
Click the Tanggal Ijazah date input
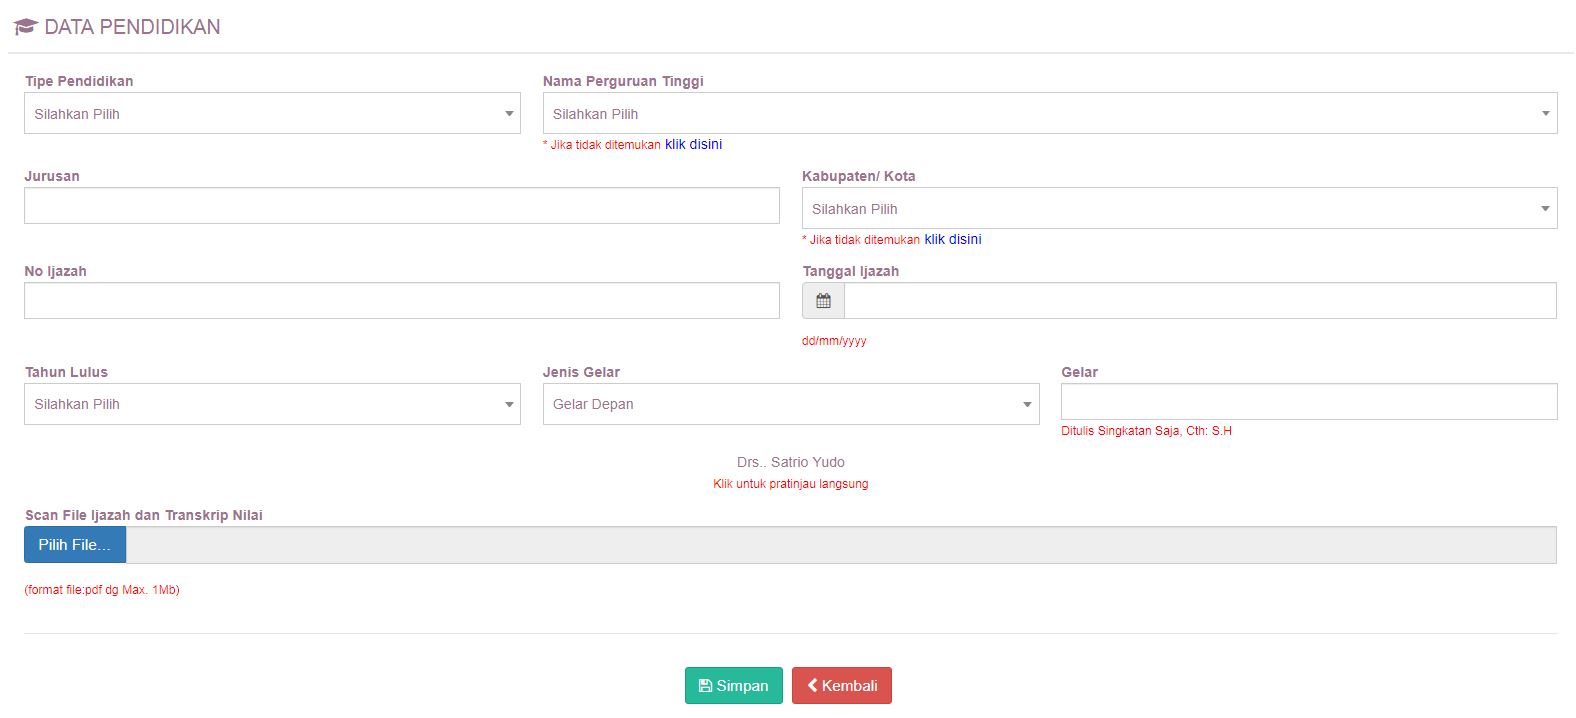pos(1199,301)
